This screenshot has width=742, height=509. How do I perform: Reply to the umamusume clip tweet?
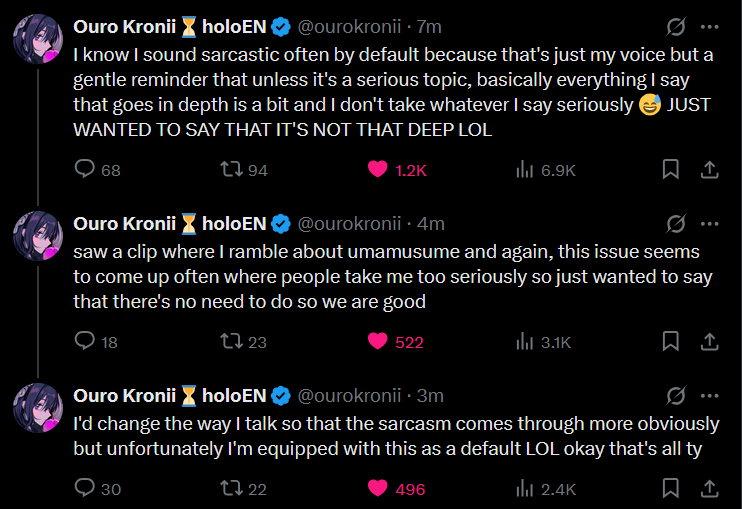point(86,342)
